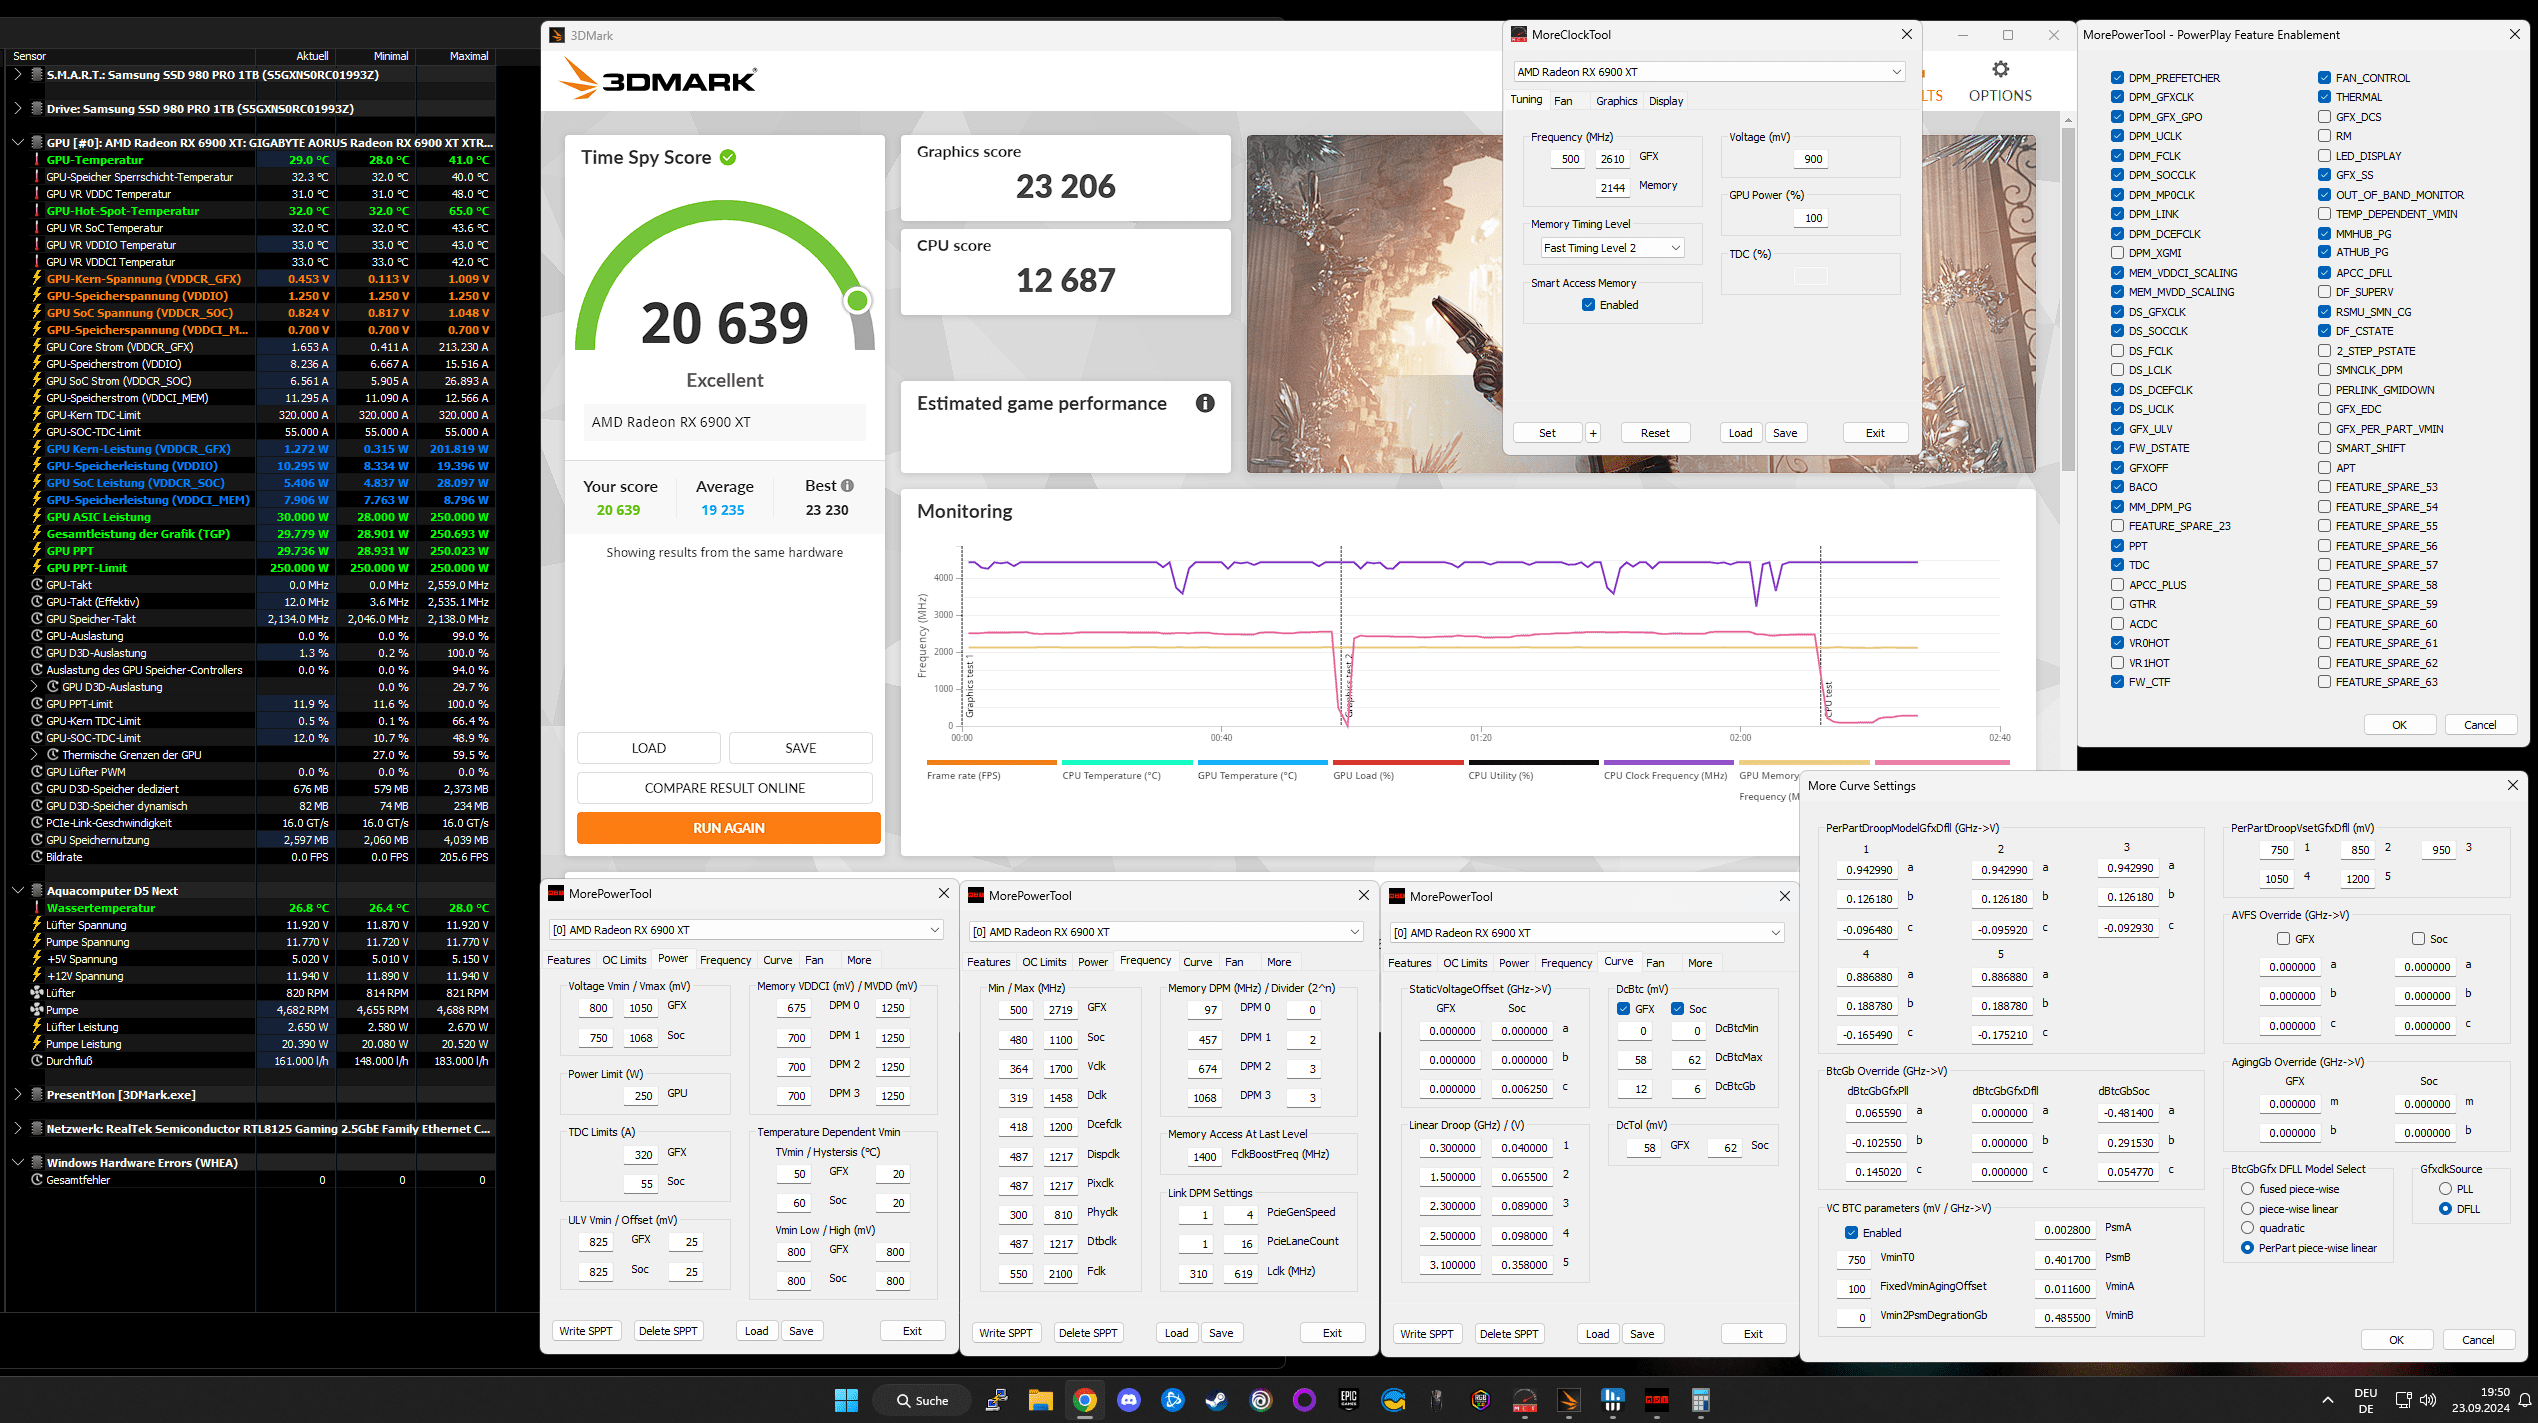Click Frame rate (FPS) legend color bar

[991, 762]
